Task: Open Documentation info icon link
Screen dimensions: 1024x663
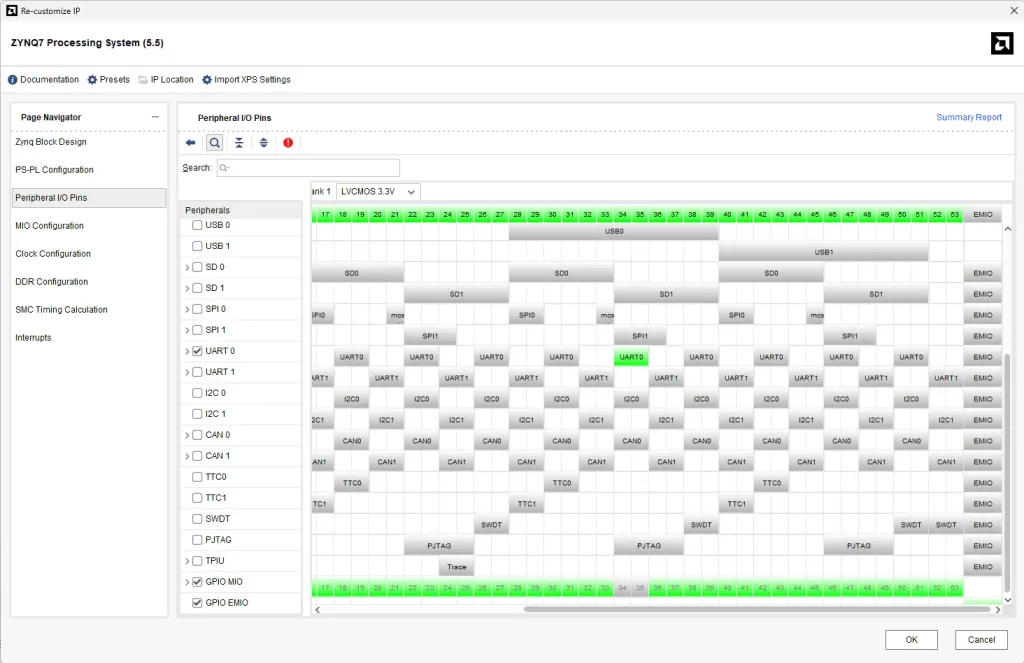Action: 43,80
